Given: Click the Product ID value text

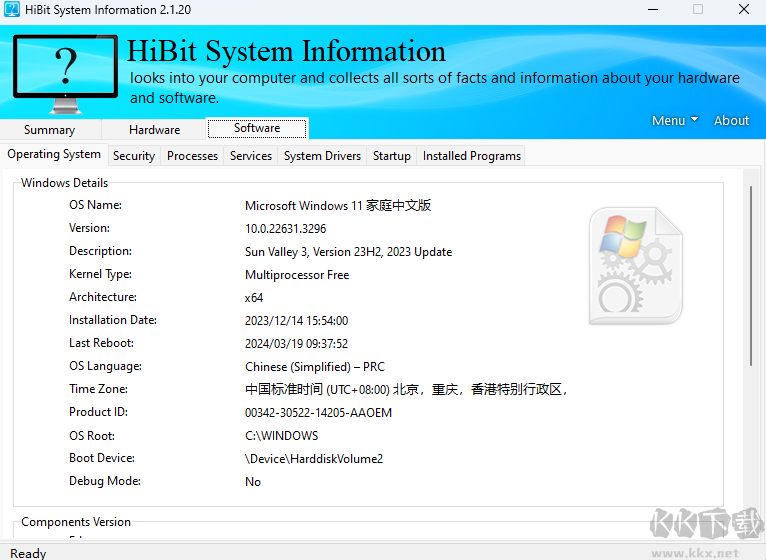Looking at the screenshot, I should (x=318, y=413).
